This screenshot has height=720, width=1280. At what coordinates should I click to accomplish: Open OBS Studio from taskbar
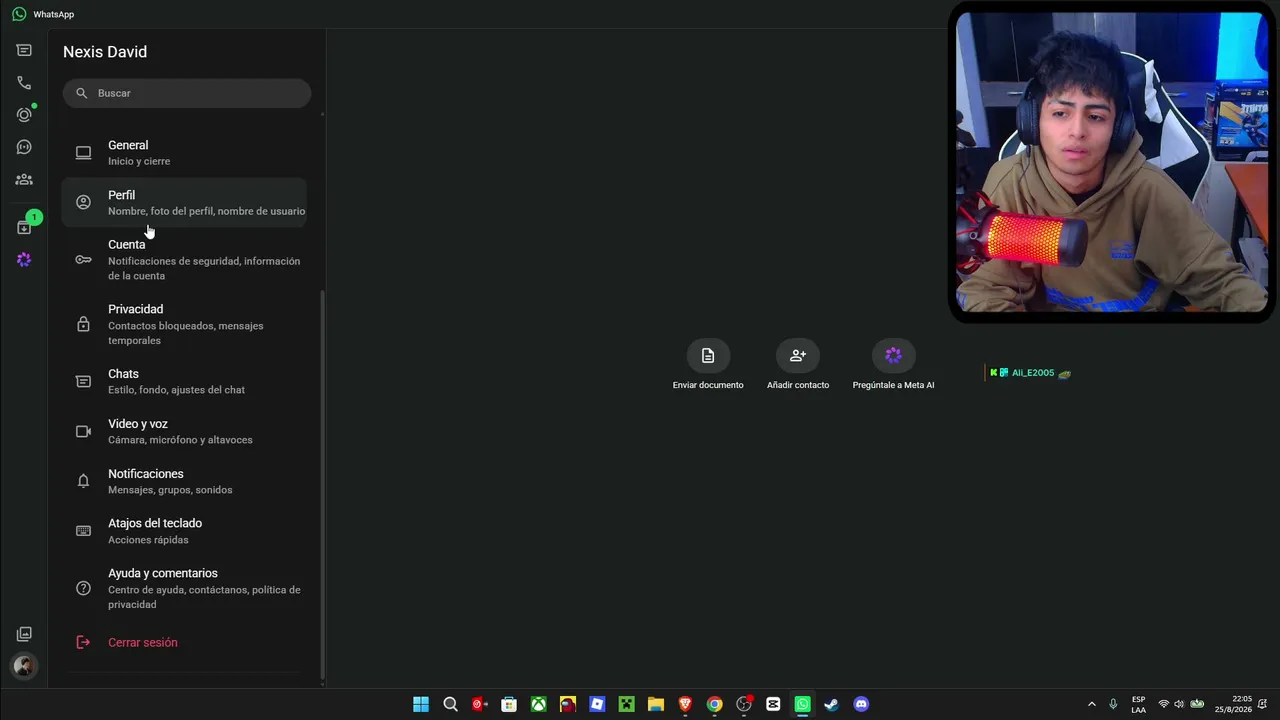pos(743,704)
